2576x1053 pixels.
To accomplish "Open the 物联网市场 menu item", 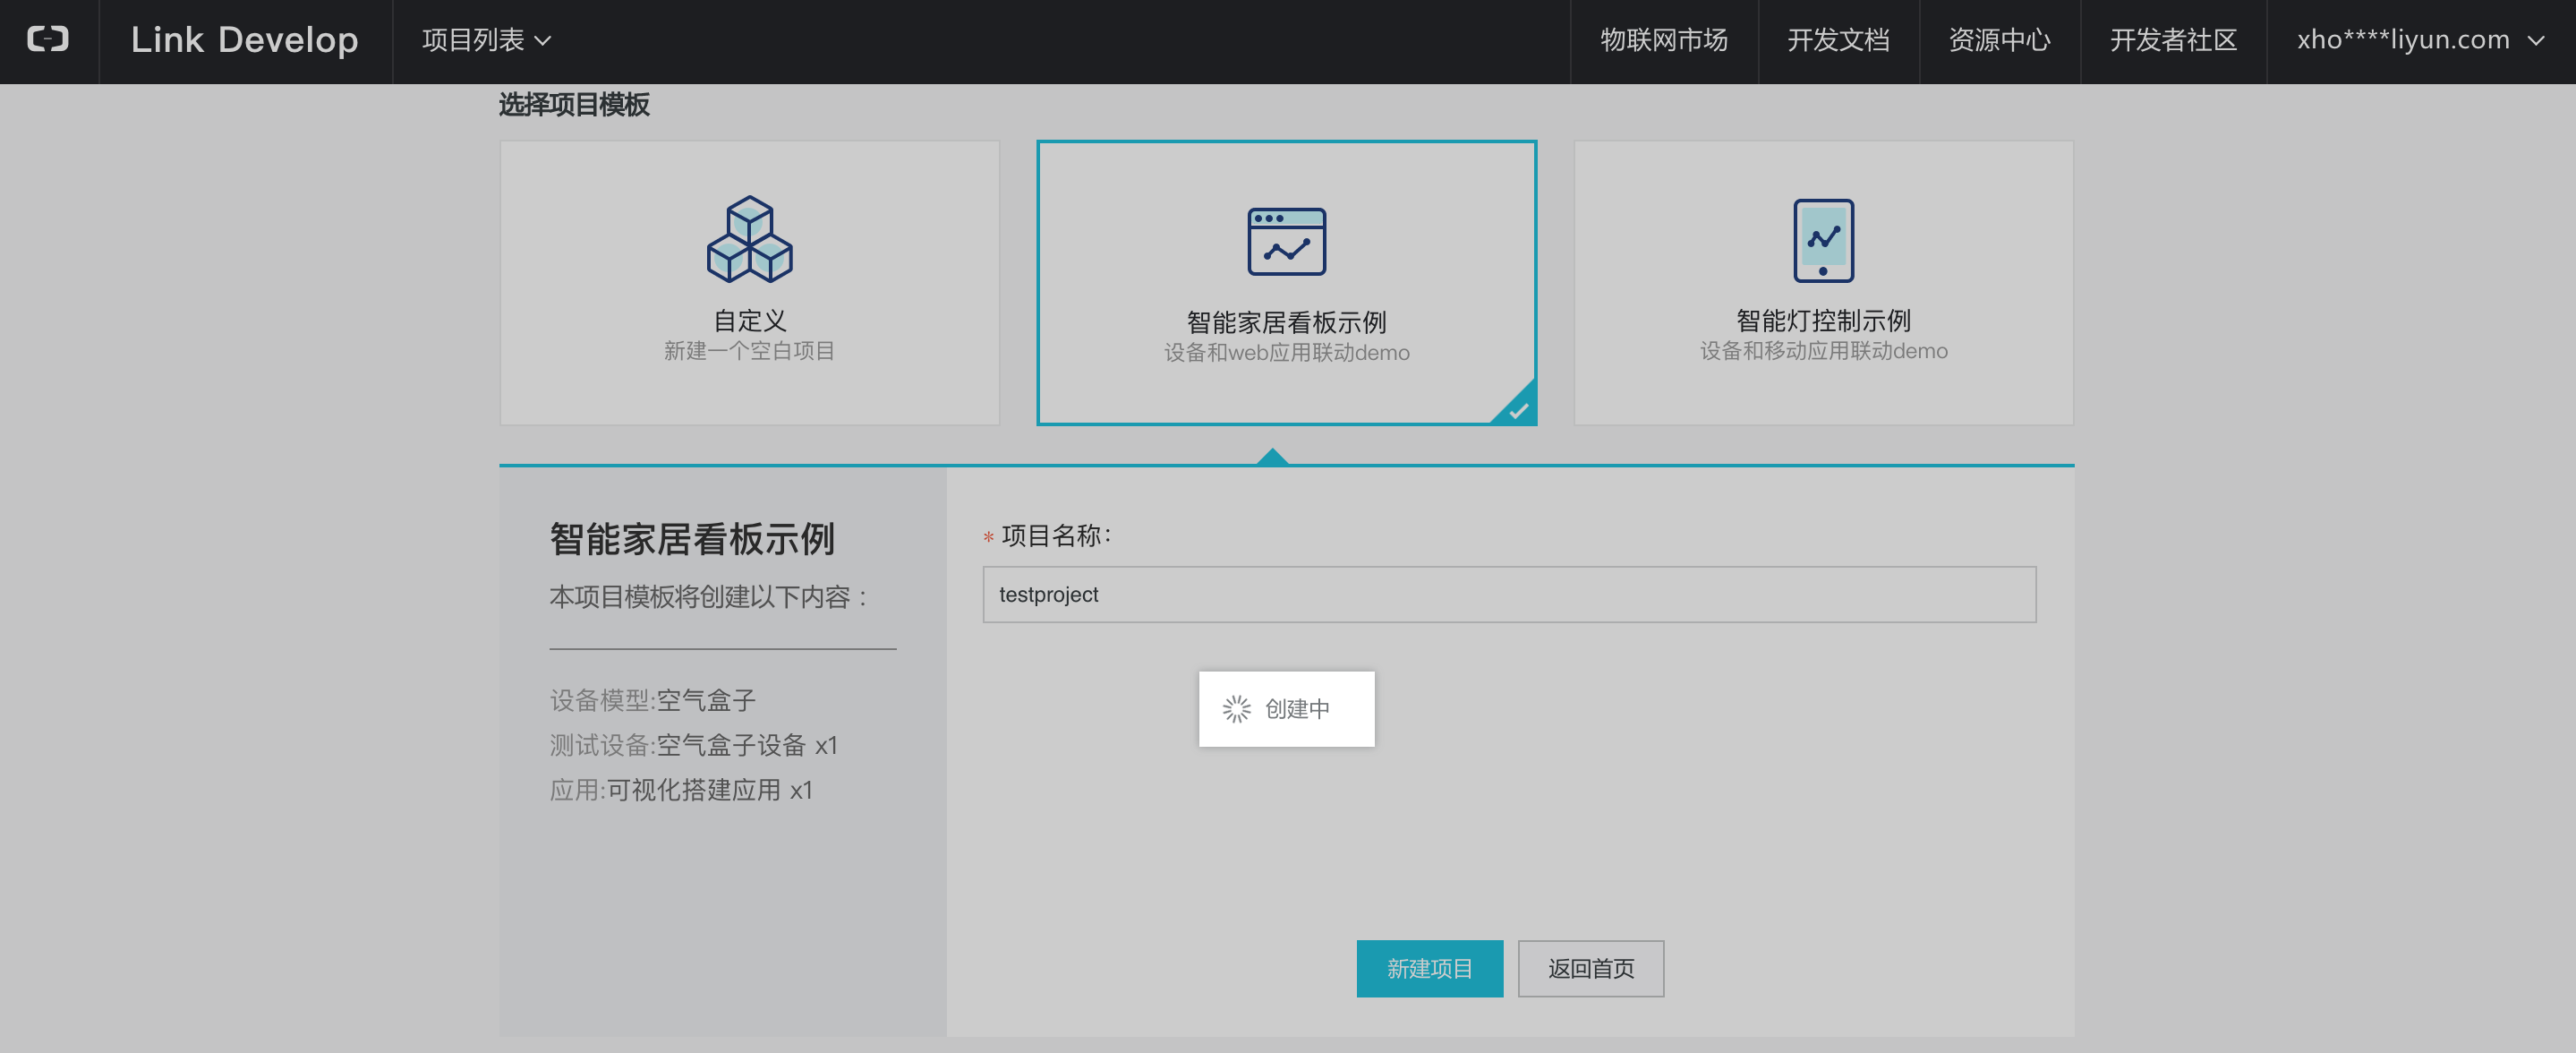I will [1663, 40].
